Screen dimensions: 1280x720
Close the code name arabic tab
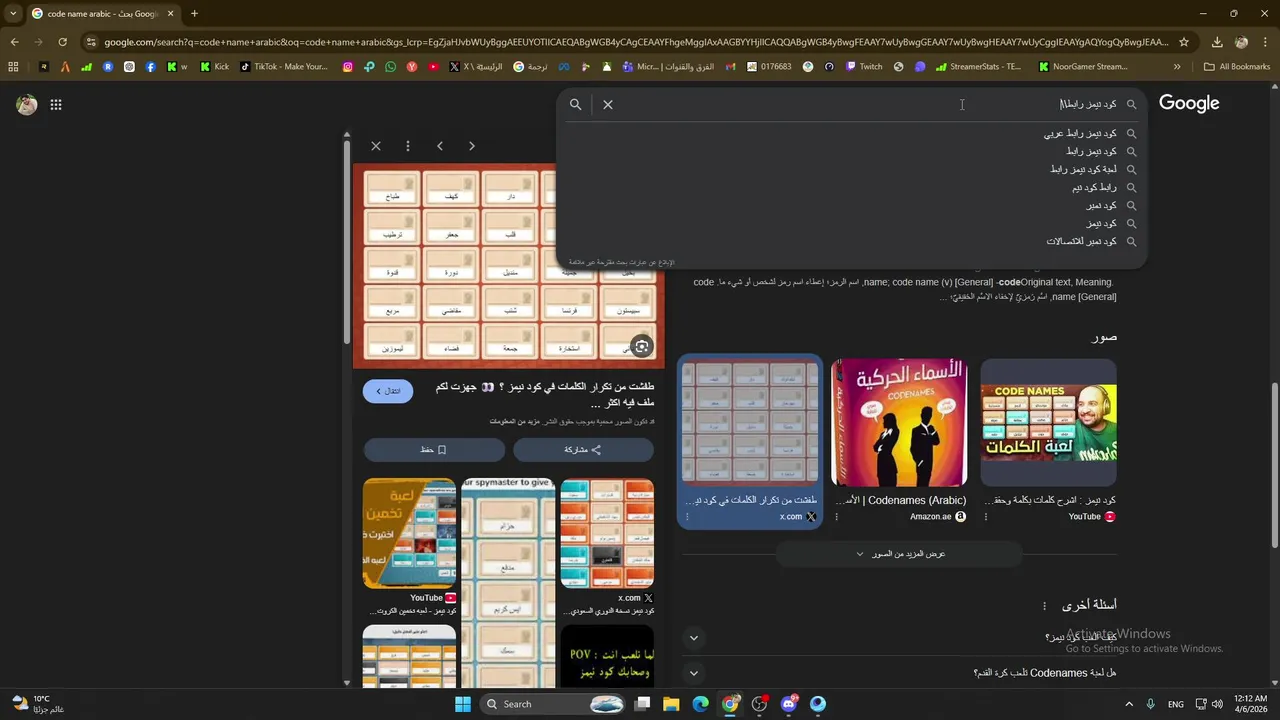click(x=170, y=13)
